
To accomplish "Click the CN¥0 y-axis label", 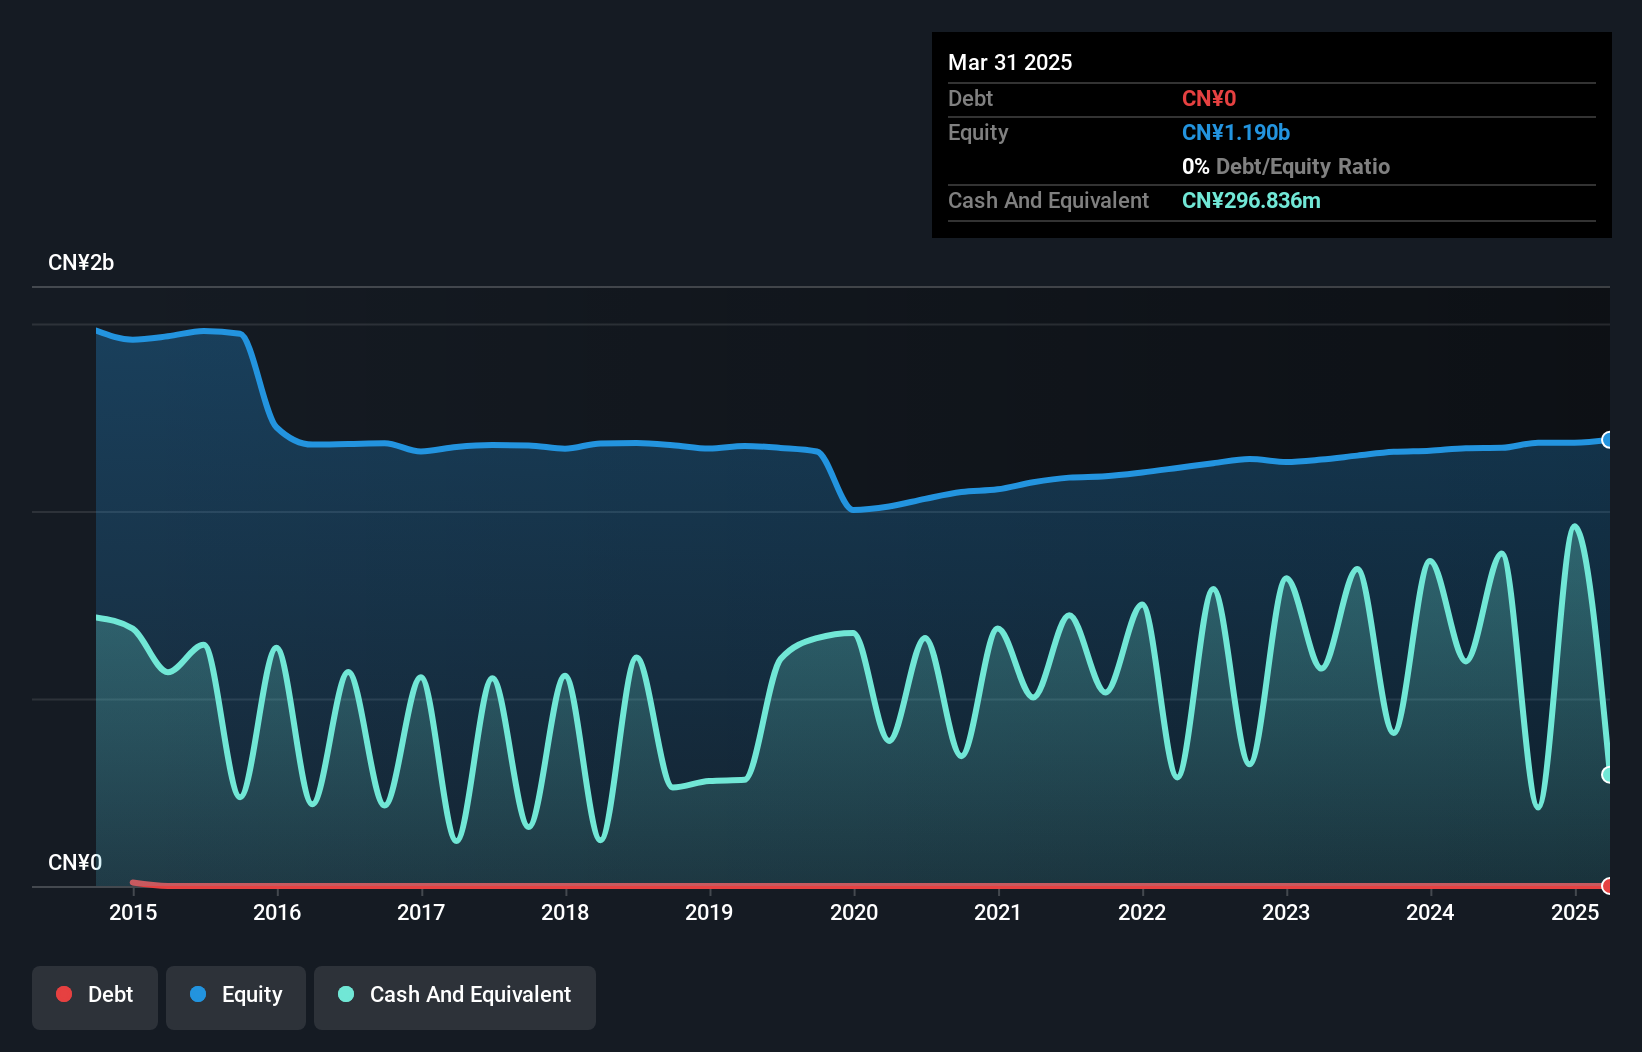I will pyautogui.click(x=75, y=863).
